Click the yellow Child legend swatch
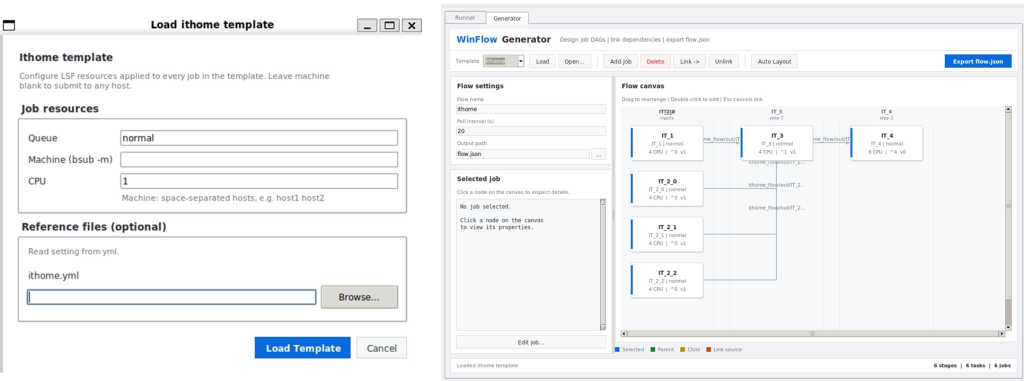 [x=682, y=350]
